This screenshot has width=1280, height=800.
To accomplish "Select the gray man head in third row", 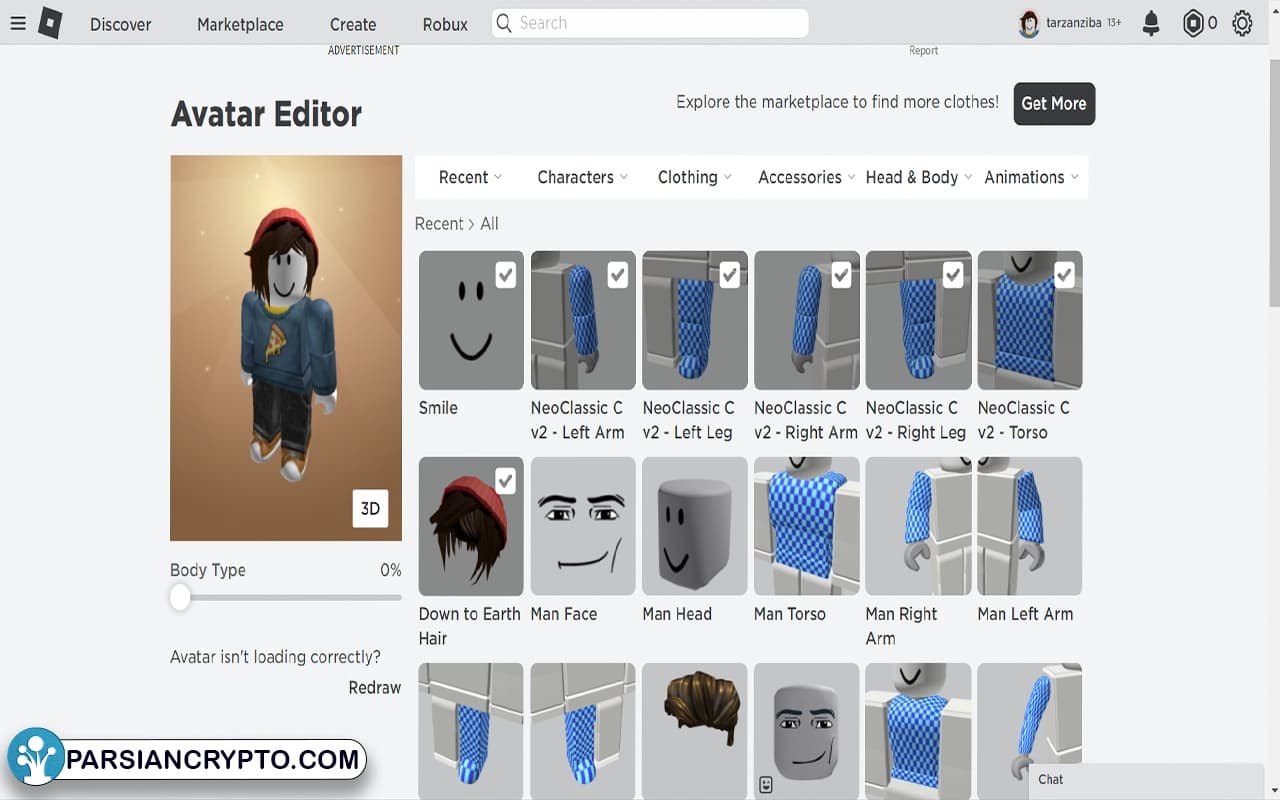I will pos(806,730).
